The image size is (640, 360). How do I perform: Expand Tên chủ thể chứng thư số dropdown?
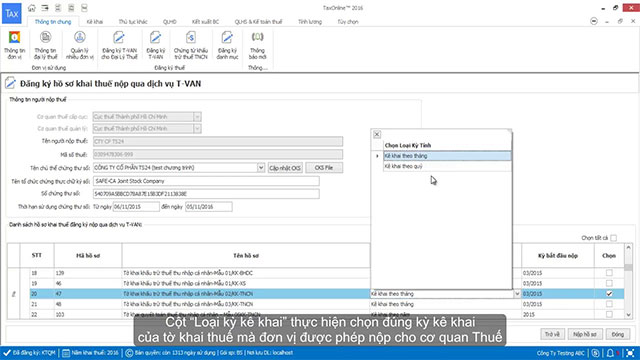pos(261,168)
